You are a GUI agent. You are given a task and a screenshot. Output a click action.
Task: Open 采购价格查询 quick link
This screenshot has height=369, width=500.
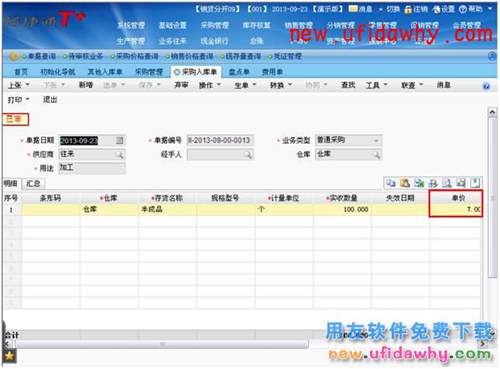tap(137, 56)
